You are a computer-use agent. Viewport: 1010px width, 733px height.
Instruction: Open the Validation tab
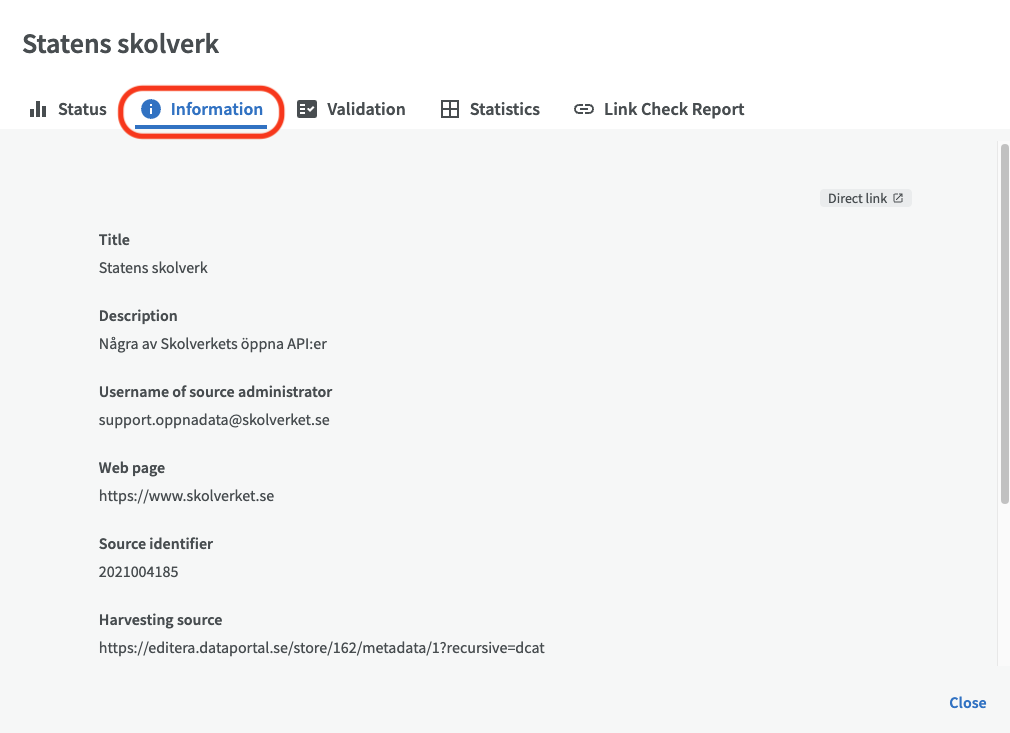[366, 109]
